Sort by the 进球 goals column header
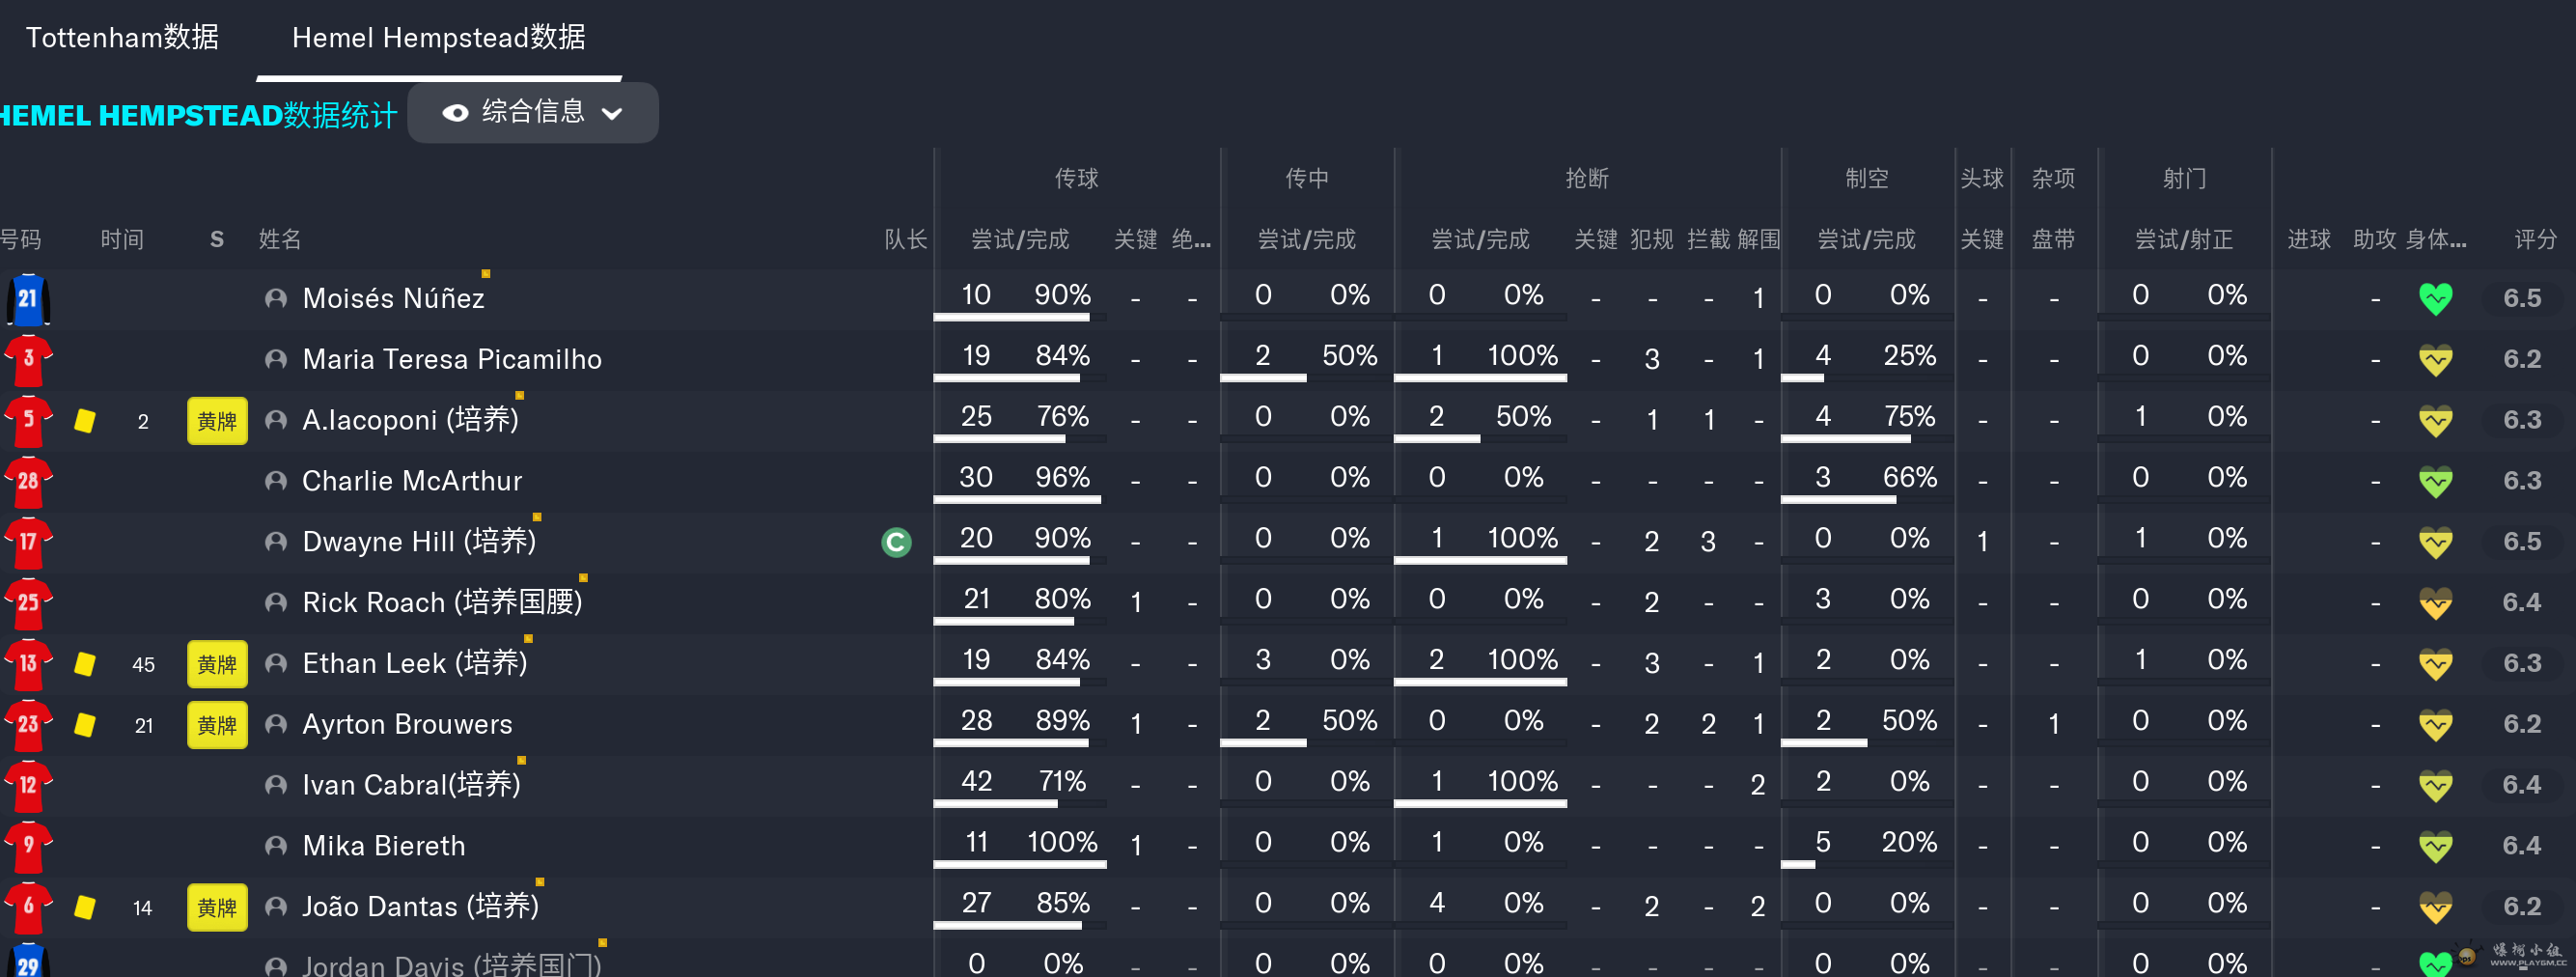Screen dimensions: 2576x977 click(x=2308, y=240)
